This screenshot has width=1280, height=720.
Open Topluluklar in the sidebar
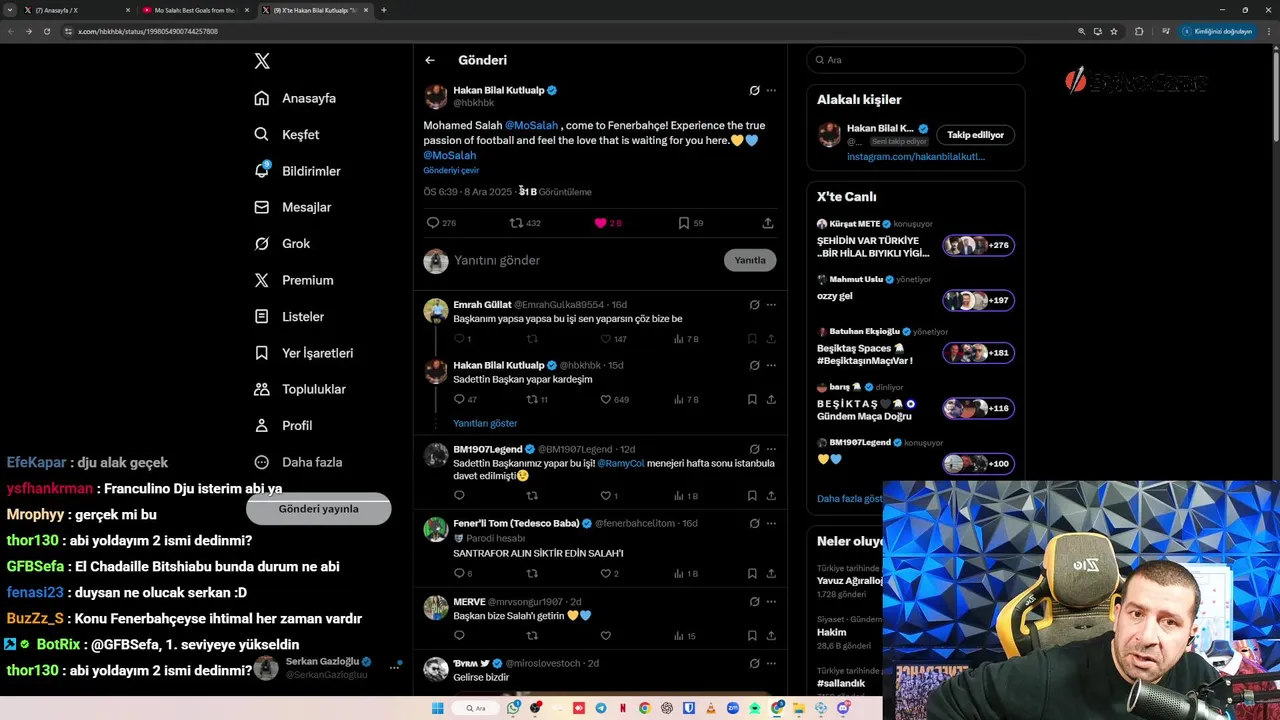coord(300,389)
